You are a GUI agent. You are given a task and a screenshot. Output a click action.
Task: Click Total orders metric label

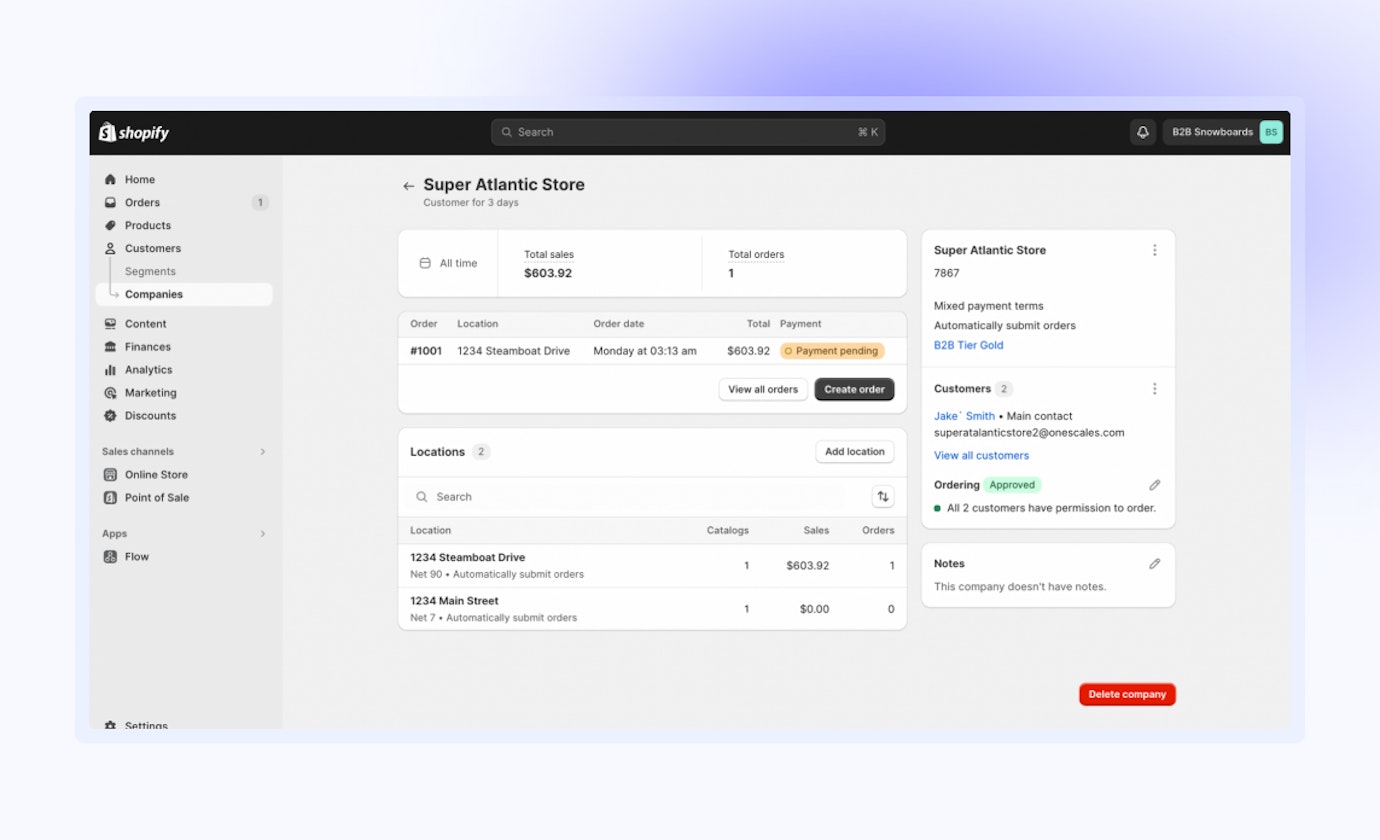tap(756, 255)
